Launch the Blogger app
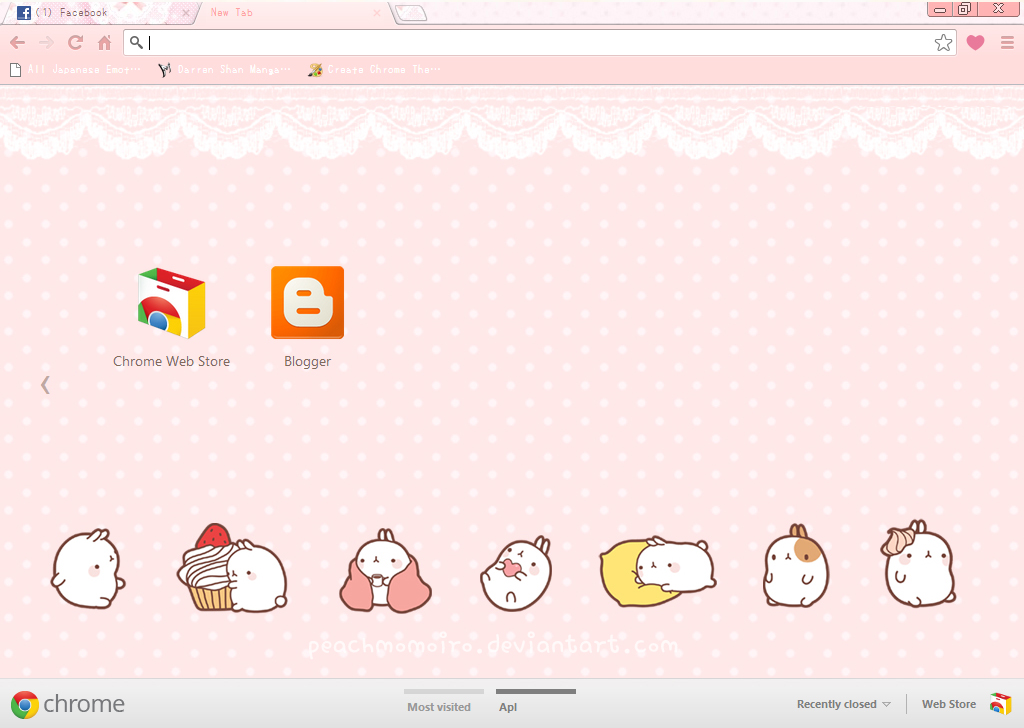Screen dimensions: 1024x728 (307, 302)
